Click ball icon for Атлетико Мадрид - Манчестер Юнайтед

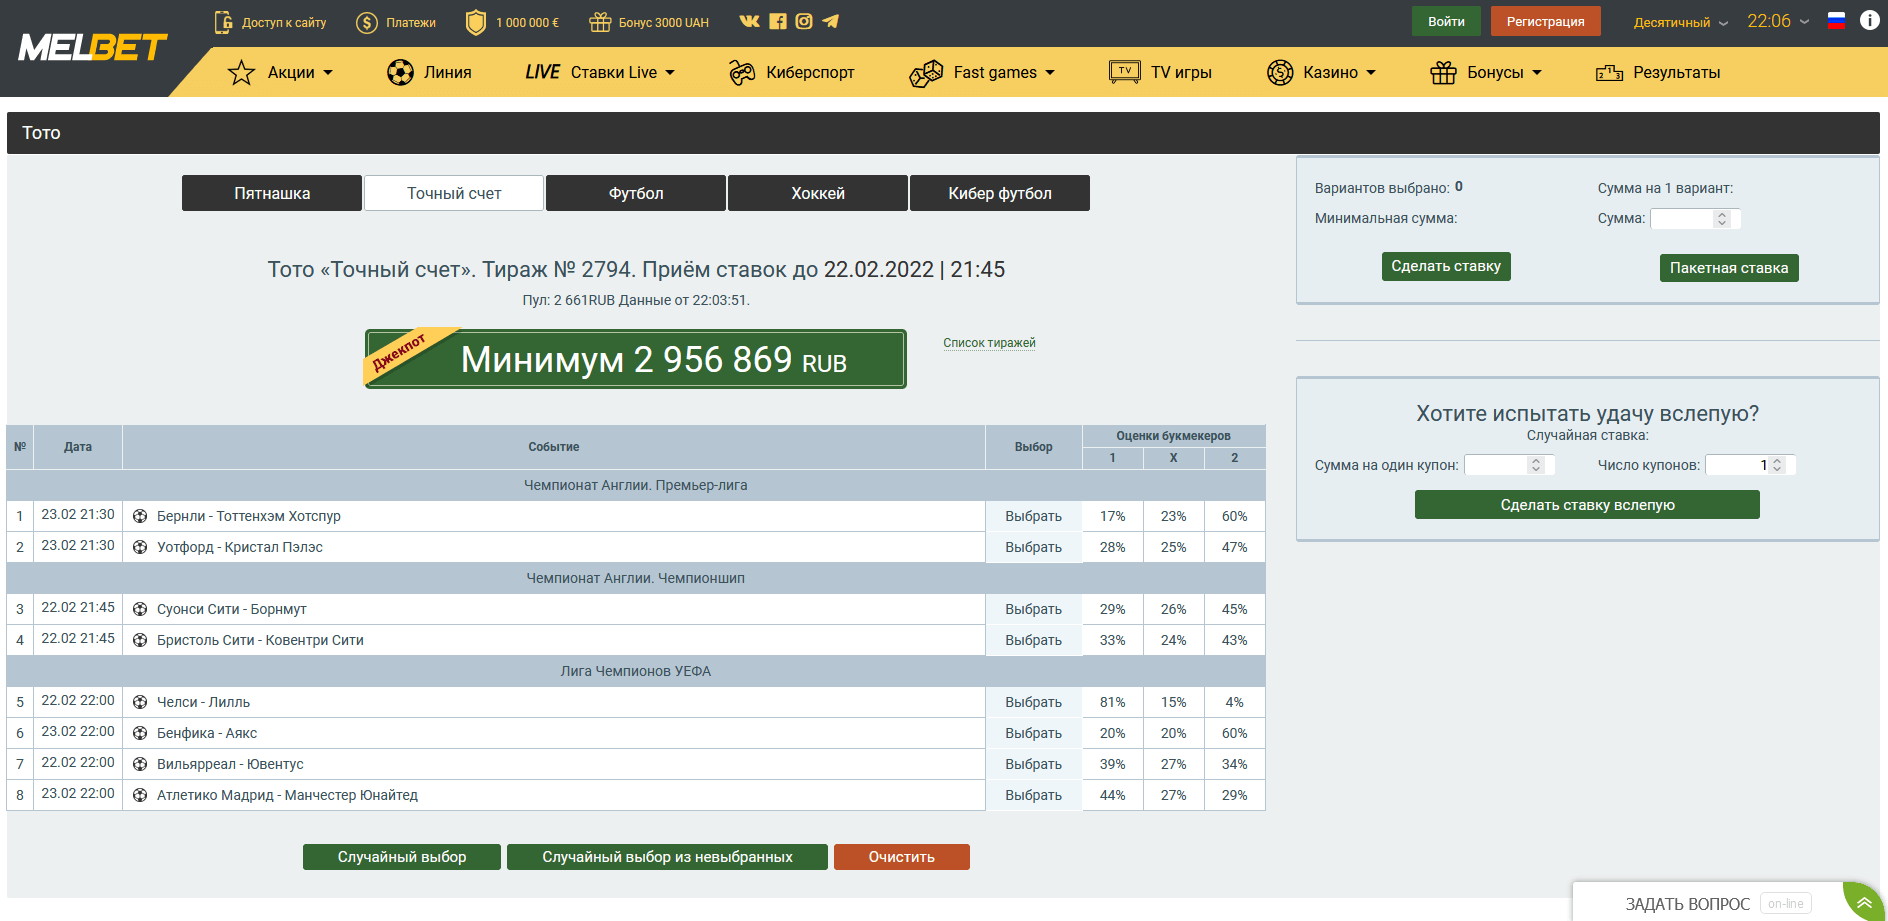coord(140,795)
